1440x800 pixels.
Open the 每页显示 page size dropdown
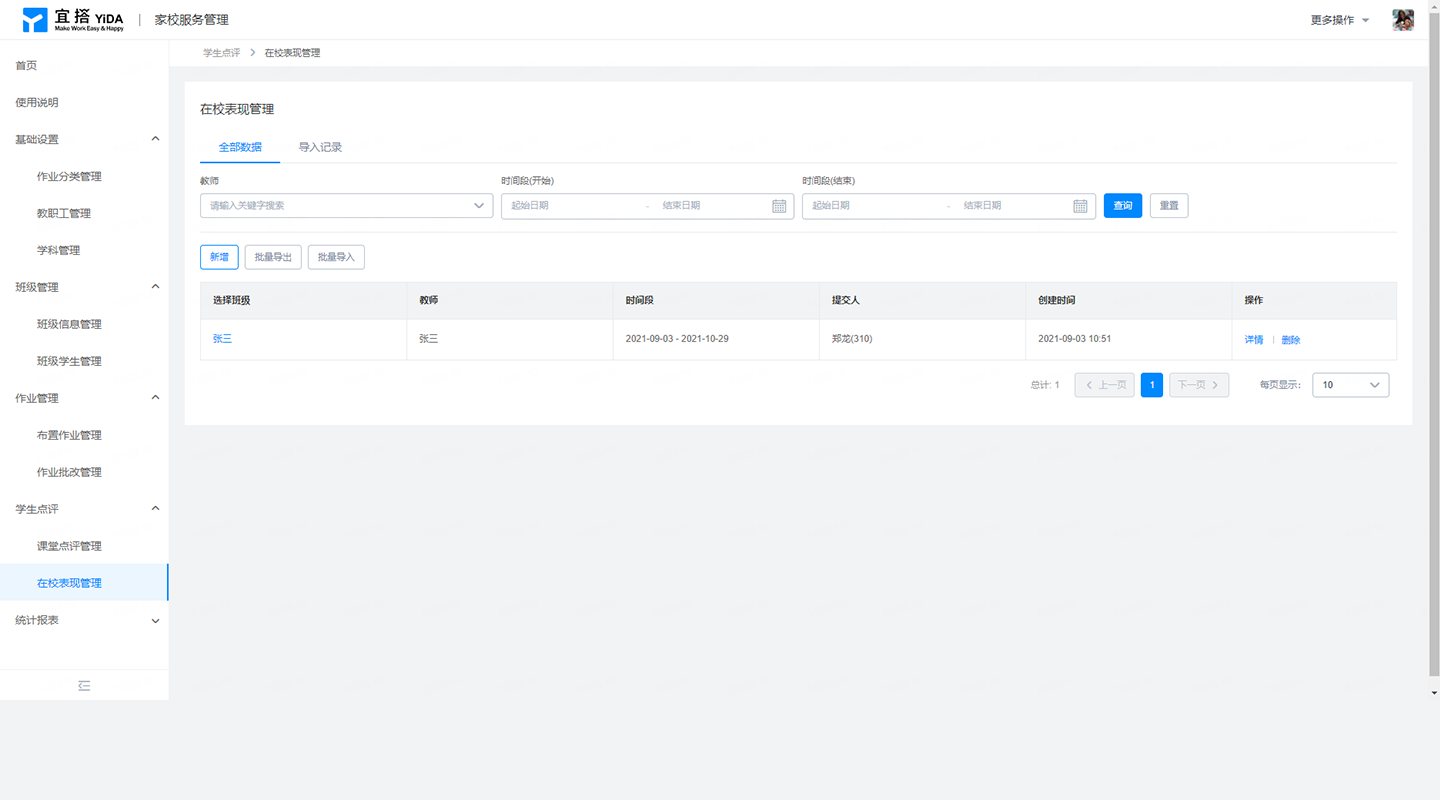coord(1350,385)
